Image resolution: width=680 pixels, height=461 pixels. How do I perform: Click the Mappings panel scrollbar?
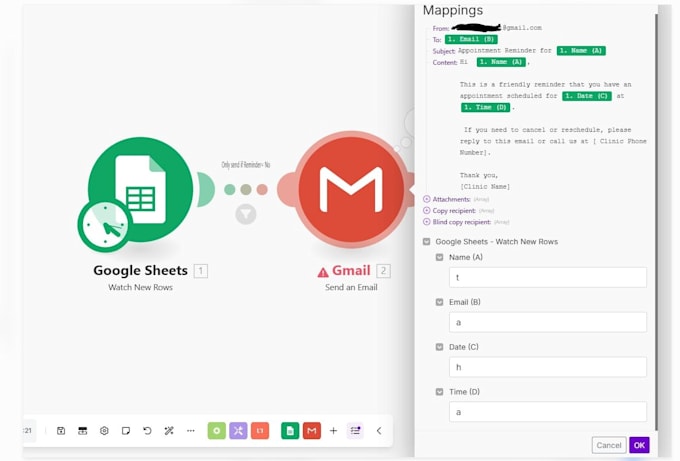pos(656,221)
